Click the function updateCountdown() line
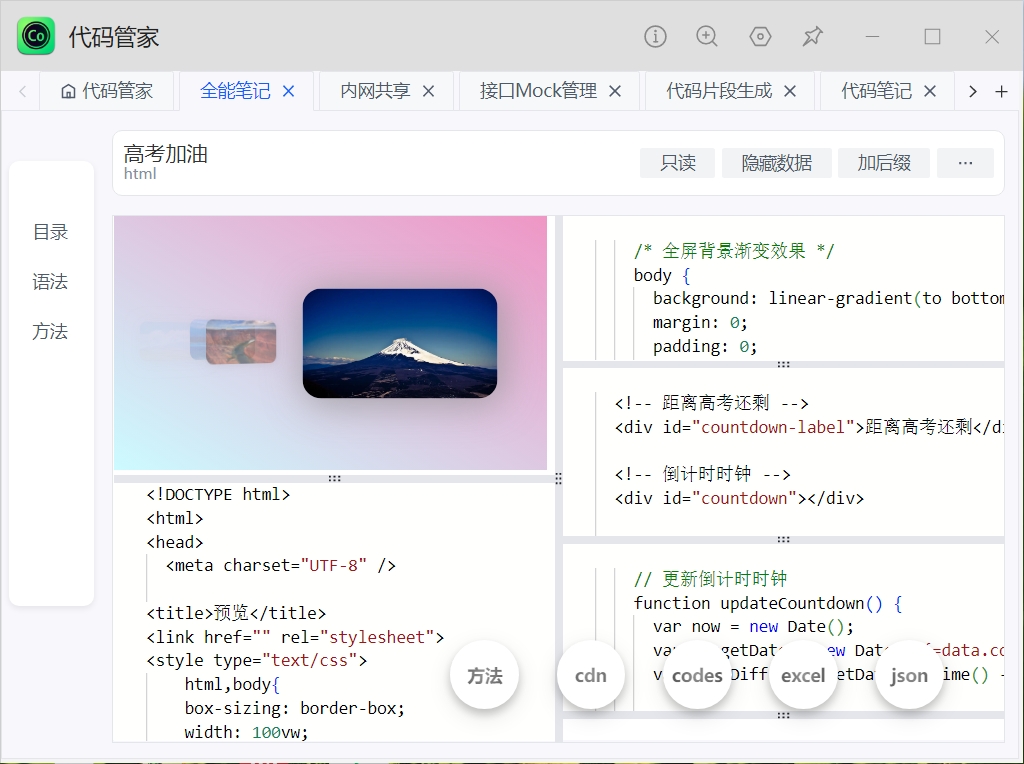 click(768, 603)
